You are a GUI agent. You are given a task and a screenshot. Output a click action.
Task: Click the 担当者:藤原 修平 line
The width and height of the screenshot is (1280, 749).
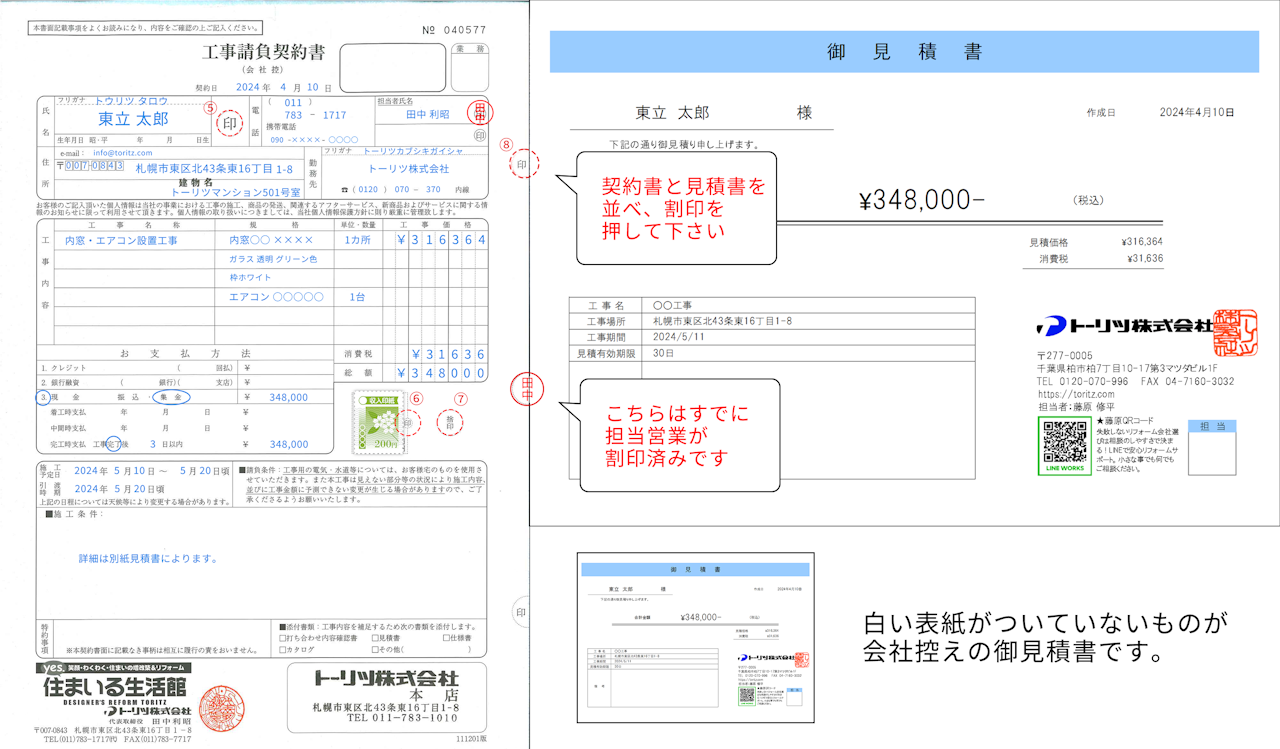1078,407
